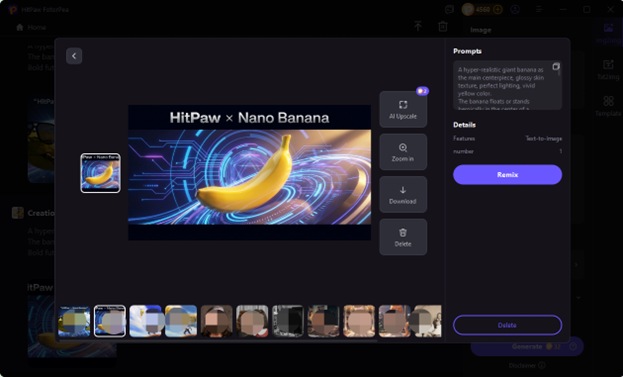Open the Img2Img tab in the right sidebar
The width and height of the screenshot is (623, 377).
pyautogui.click(x=608, y=33)
